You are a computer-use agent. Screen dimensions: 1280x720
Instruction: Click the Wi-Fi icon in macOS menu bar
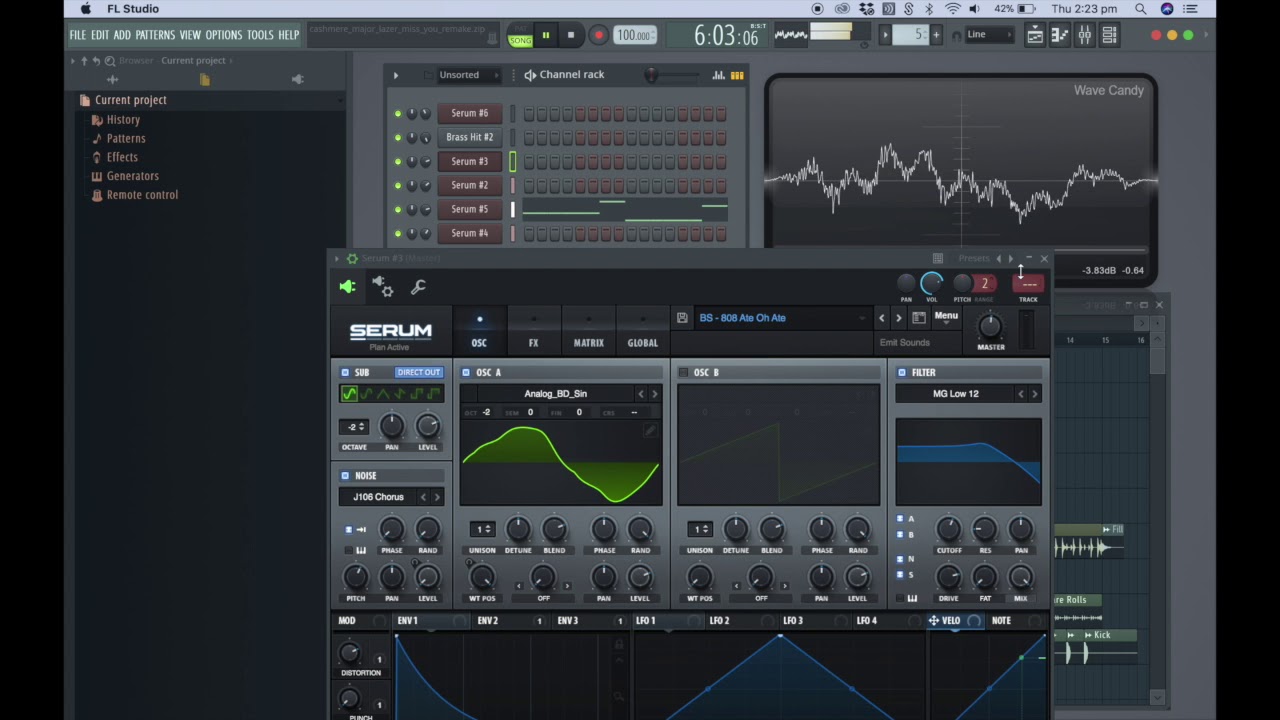click(x=953, y=9)
